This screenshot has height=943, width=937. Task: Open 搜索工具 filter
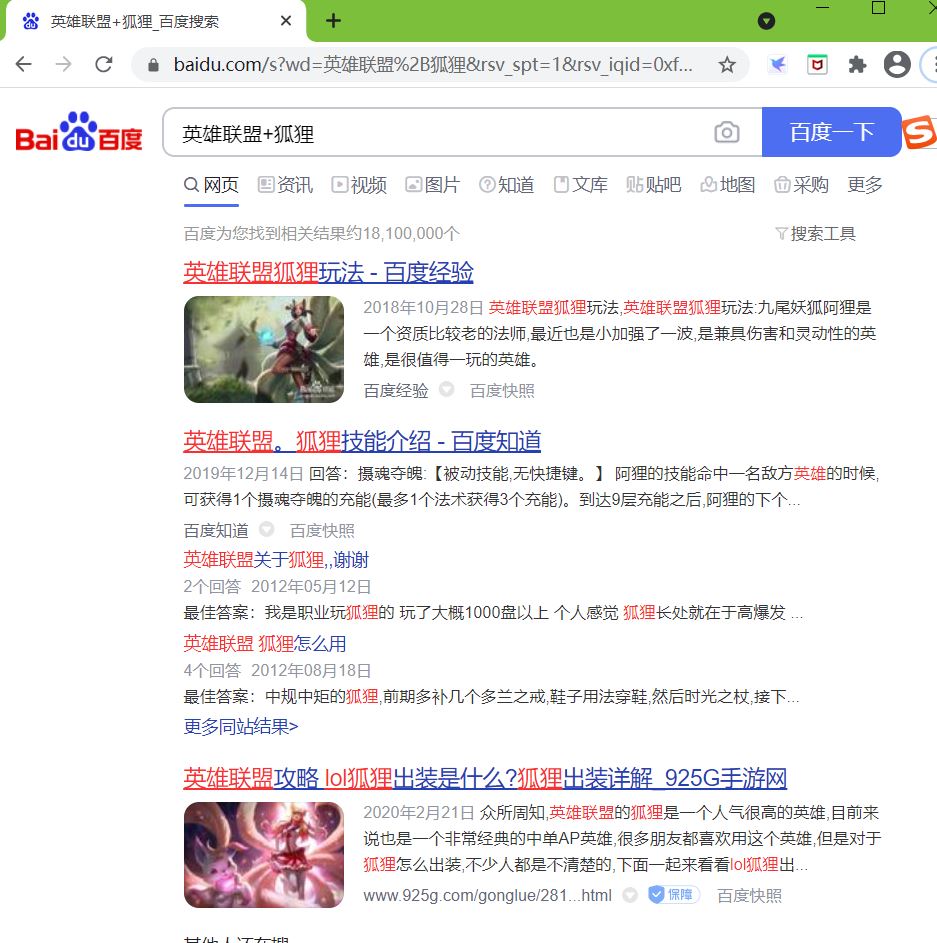coord(816,233)
